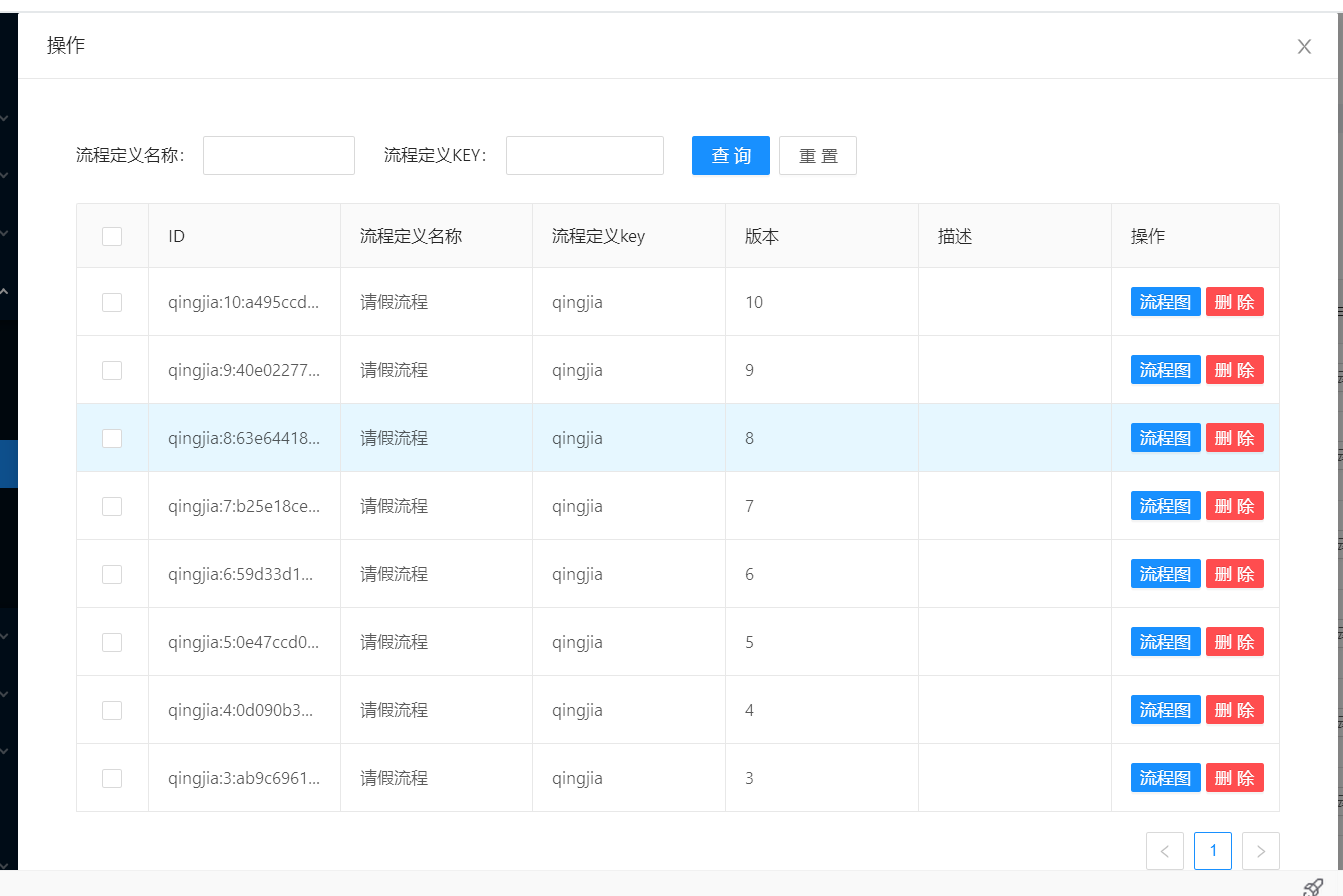
Task: Delete the version 6 process definition
Action: 1235,574
